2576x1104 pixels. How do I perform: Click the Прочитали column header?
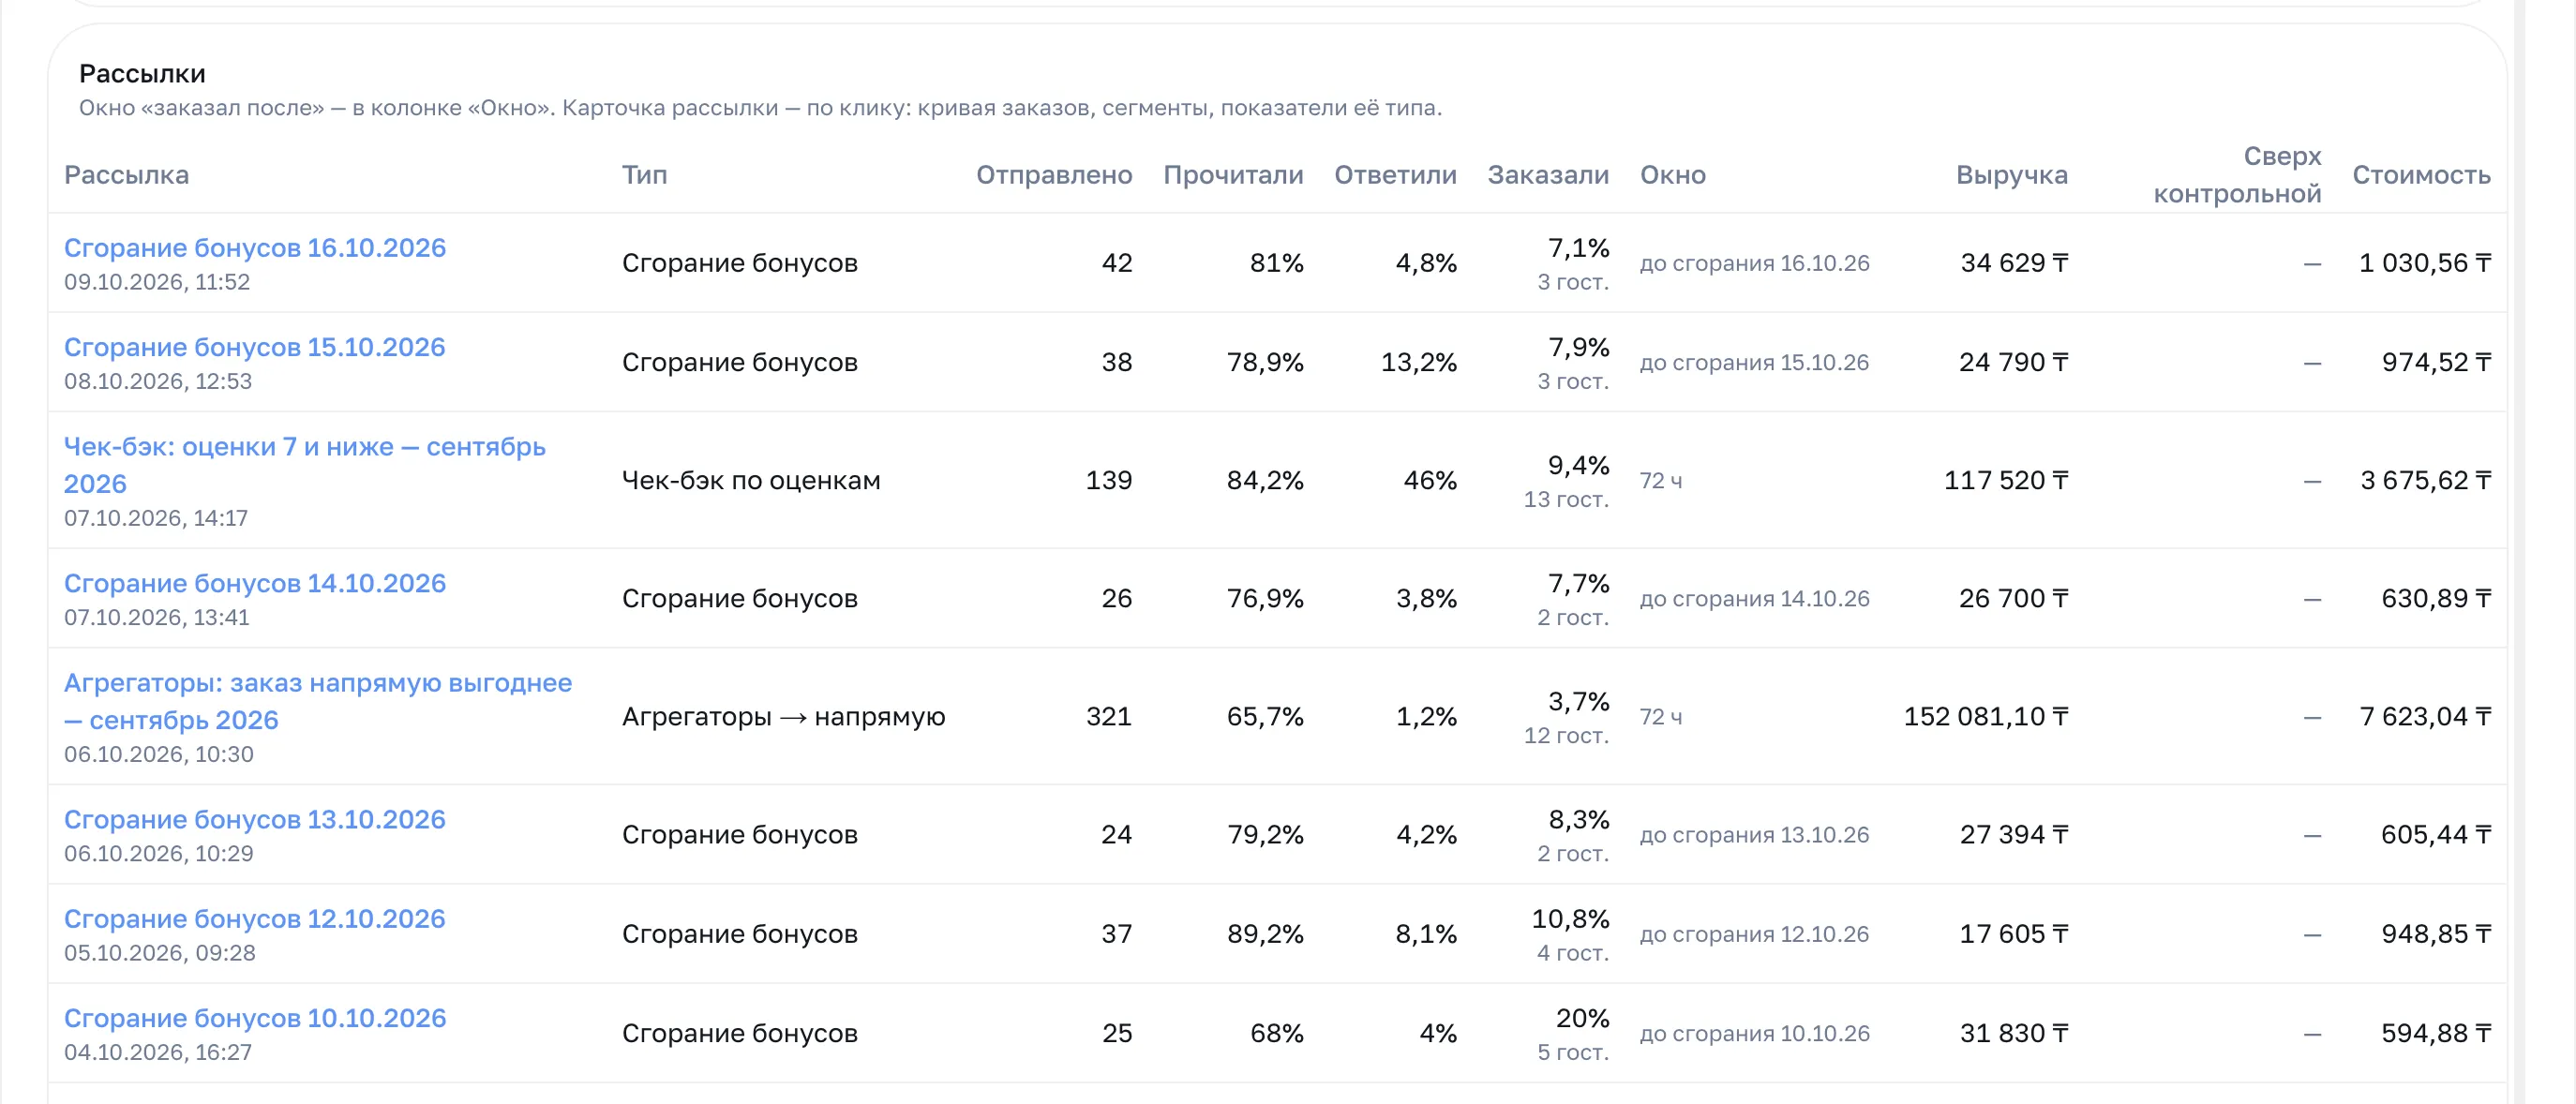[x=1233, y=175]
